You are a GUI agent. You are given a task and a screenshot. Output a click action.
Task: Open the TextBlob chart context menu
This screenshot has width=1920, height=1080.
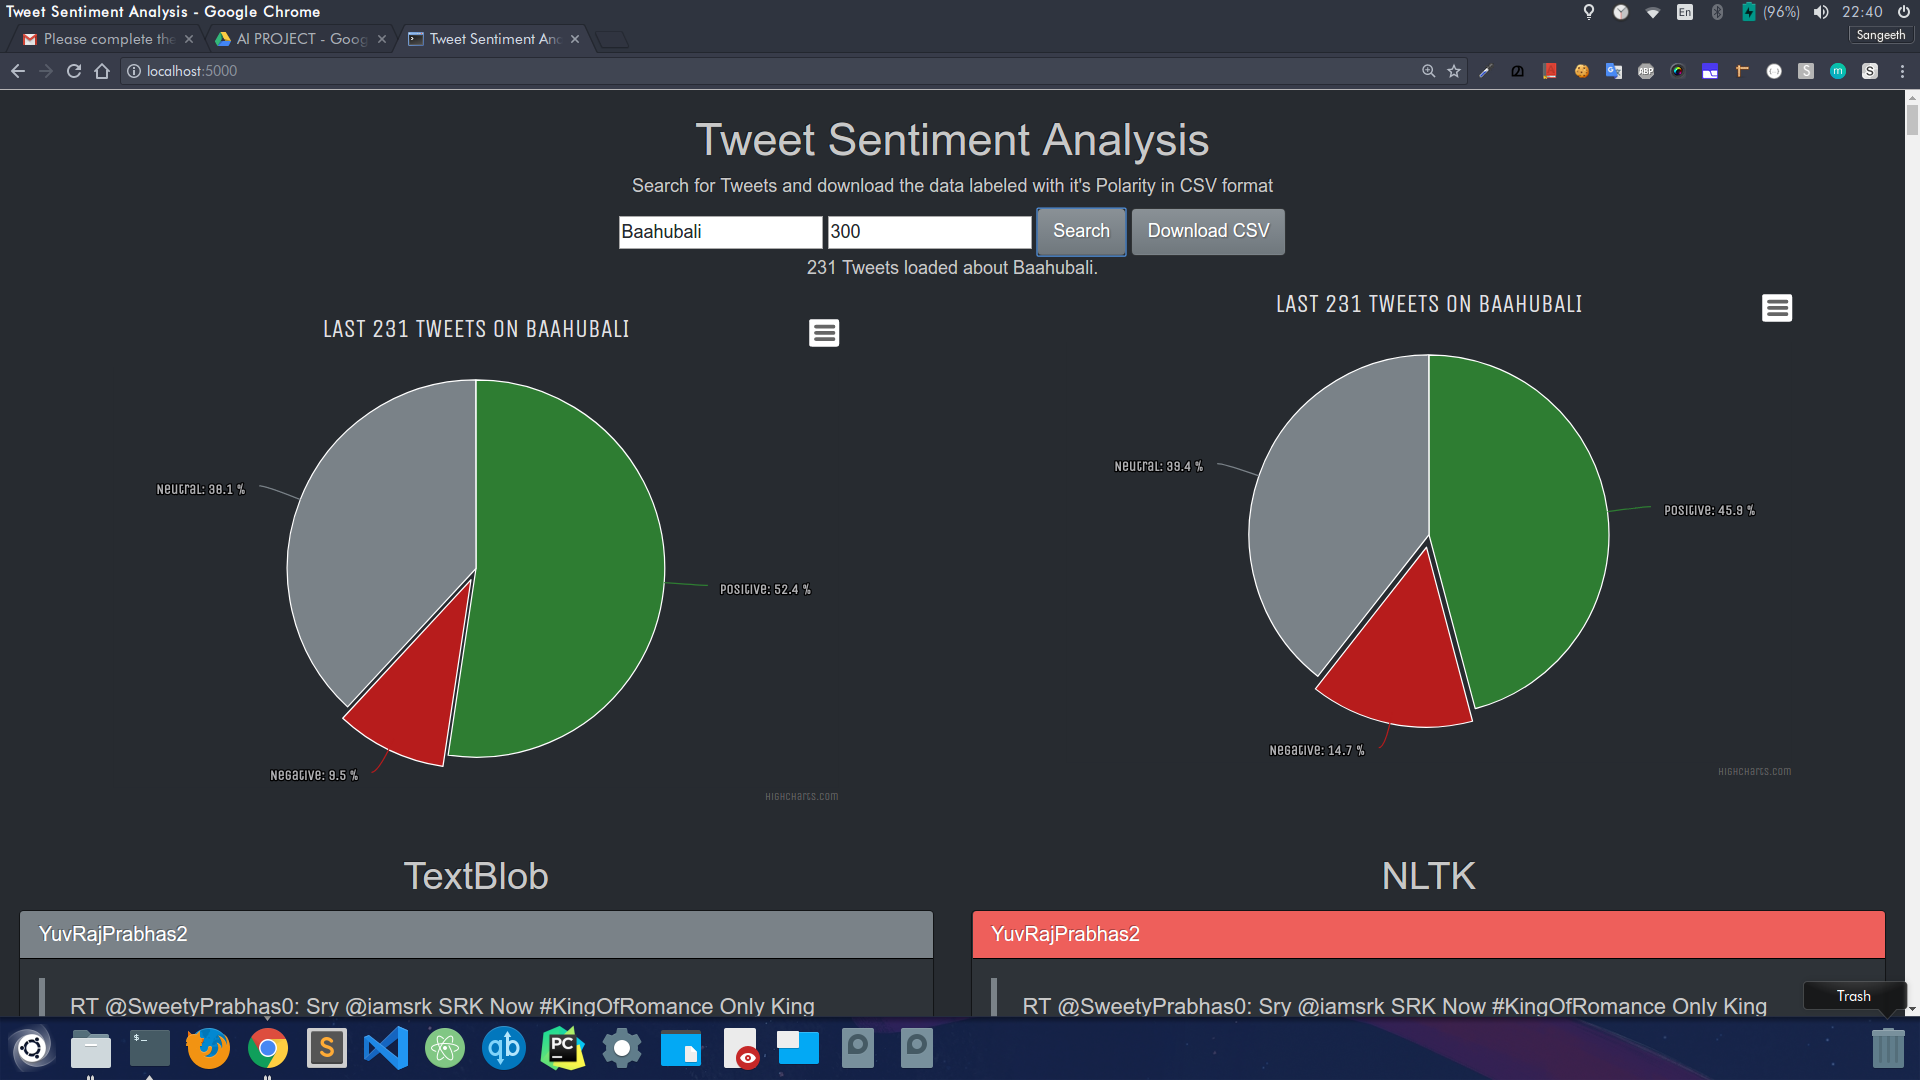click(x=824, y=333)
